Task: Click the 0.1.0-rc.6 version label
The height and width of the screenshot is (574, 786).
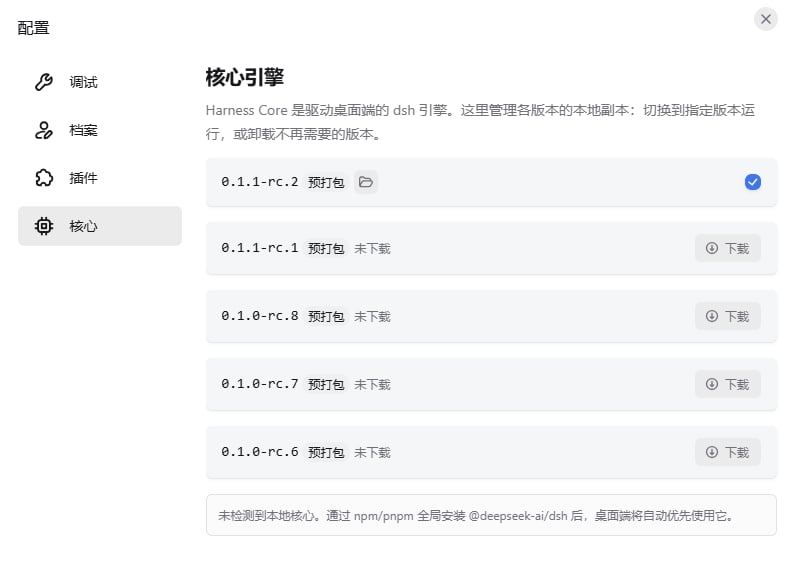Action: click(x=260, y=452)
